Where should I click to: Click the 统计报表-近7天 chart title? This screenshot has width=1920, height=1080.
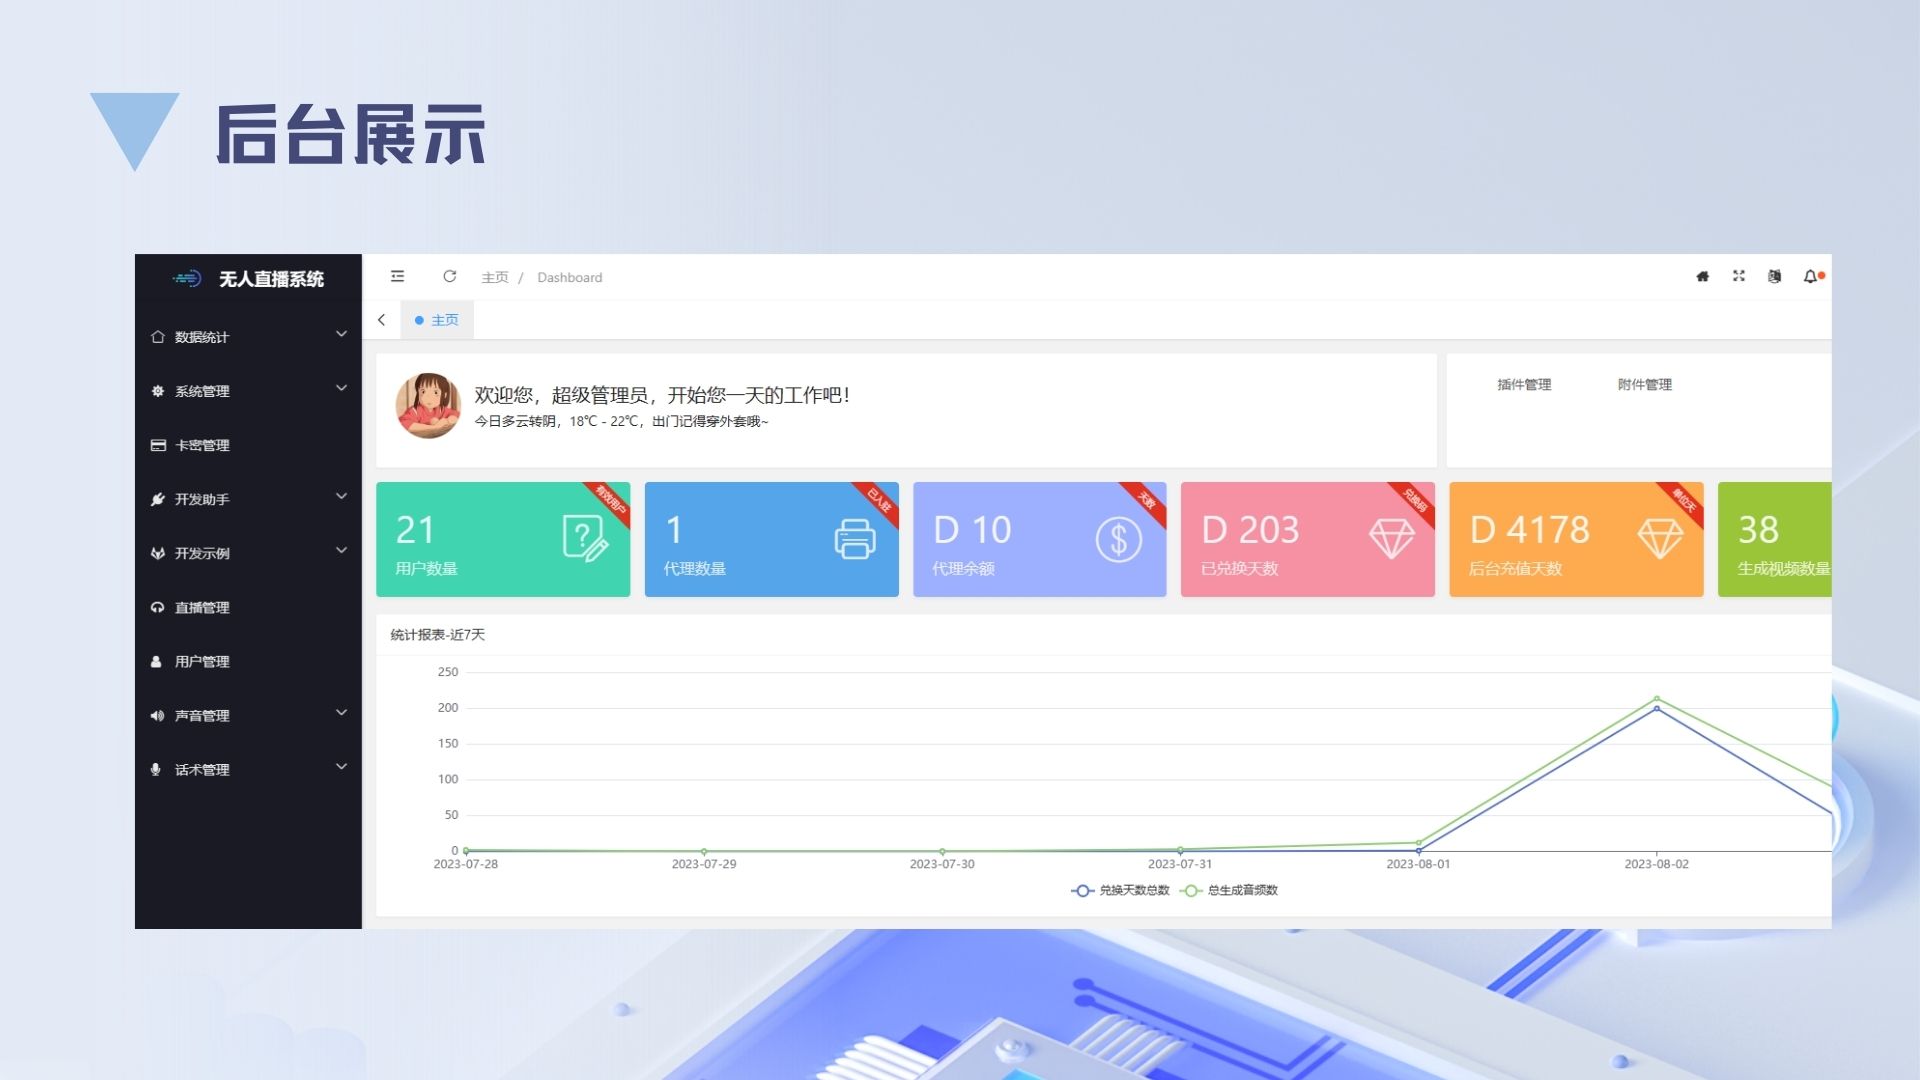pos(437,635)
